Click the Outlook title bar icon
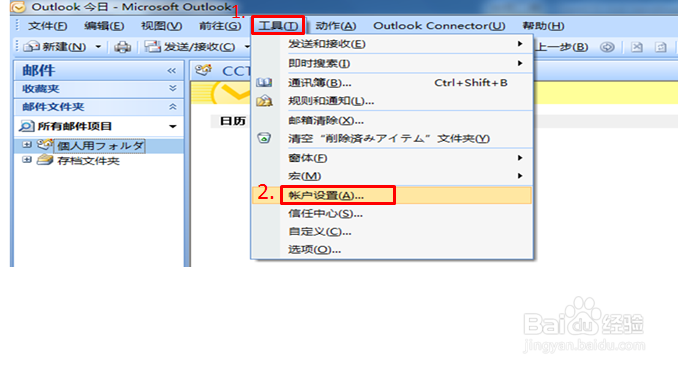The image size is (683, 370). pos(18,7)
